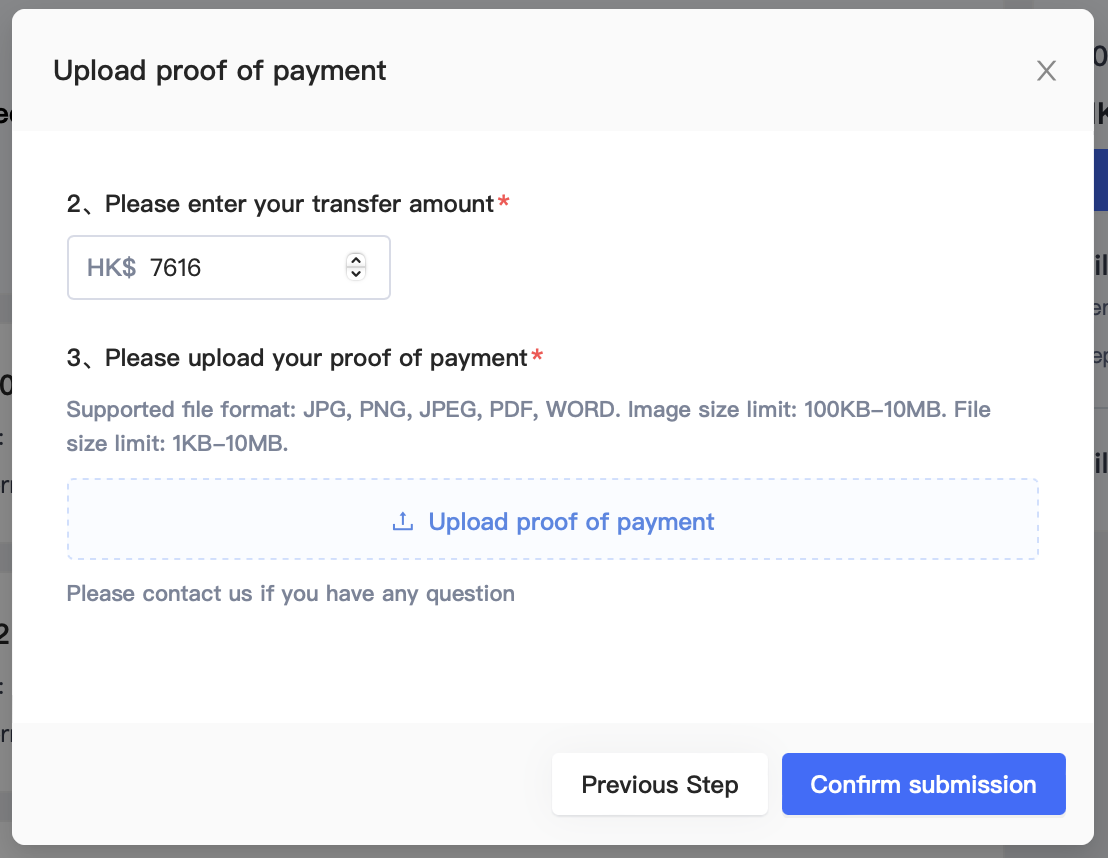Click the blue button peeking at the right edge
This screenshot has width=1108, height=858.
(1103, 180)
